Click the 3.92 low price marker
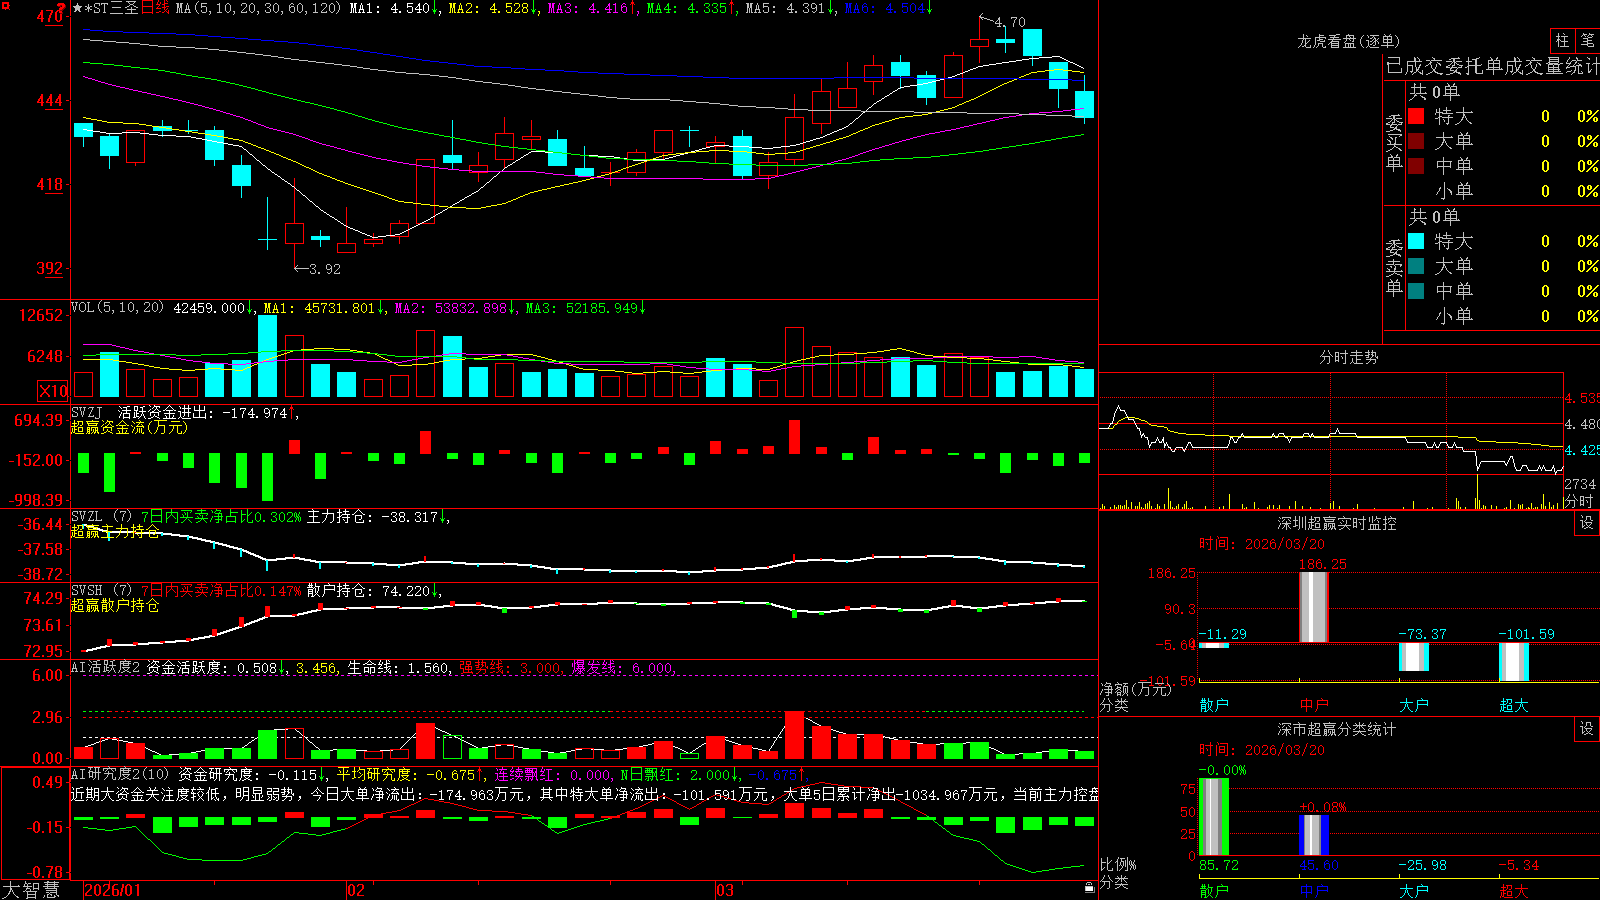Image resolution: width=1600 pixels, height=900 pixels. tap(324, 269)
